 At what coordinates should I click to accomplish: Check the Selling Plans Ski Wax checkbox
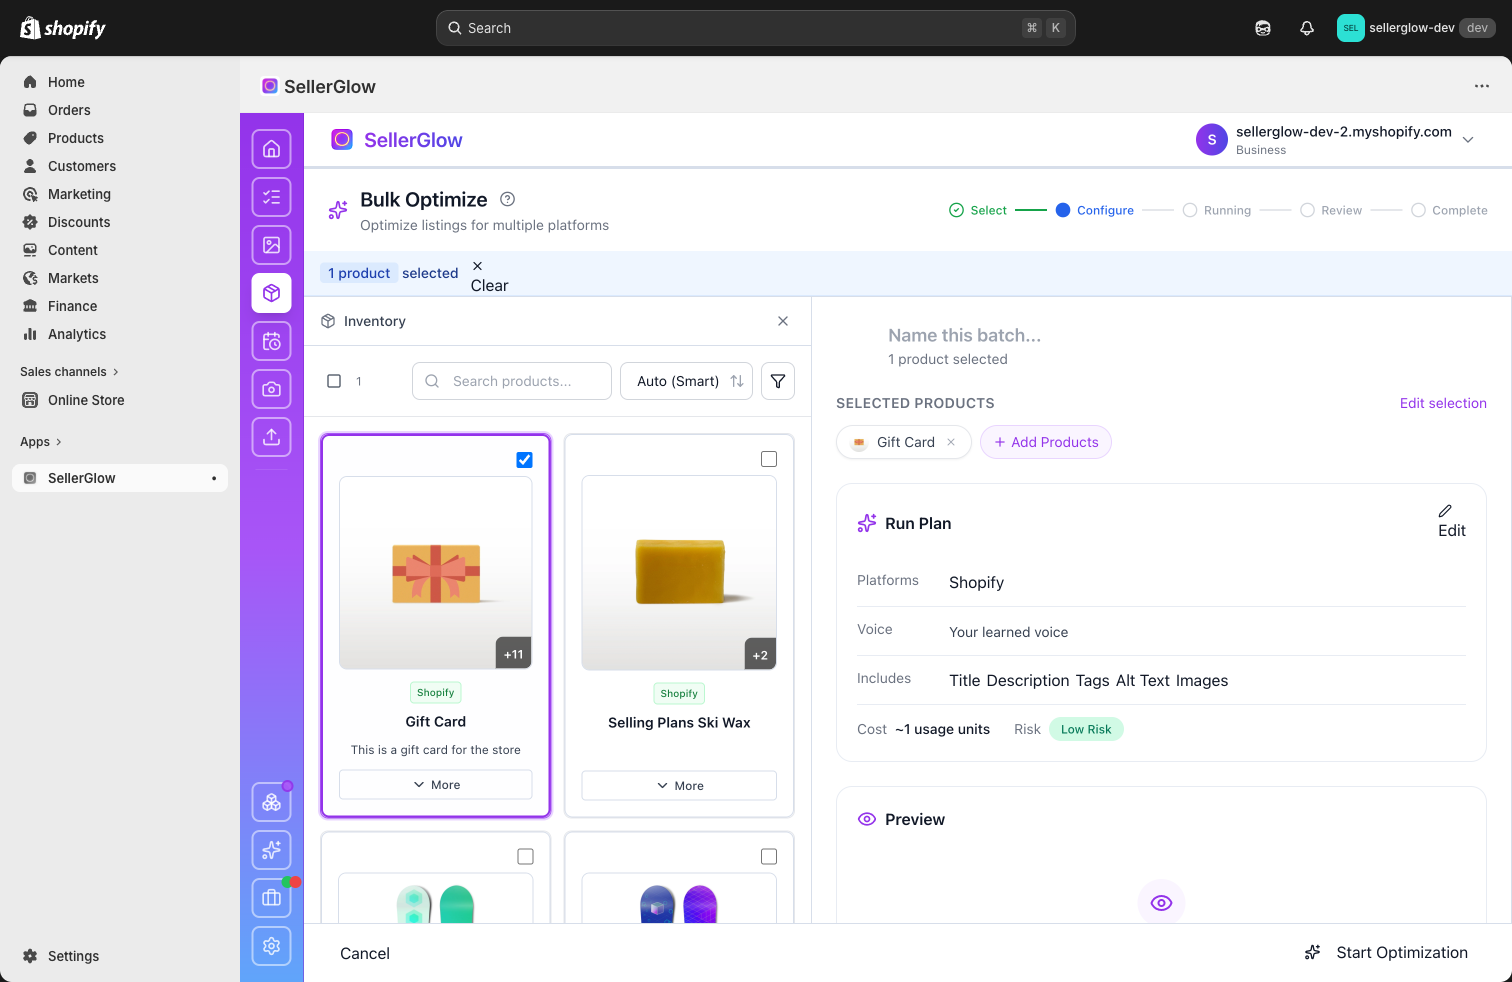click(768, 459)
